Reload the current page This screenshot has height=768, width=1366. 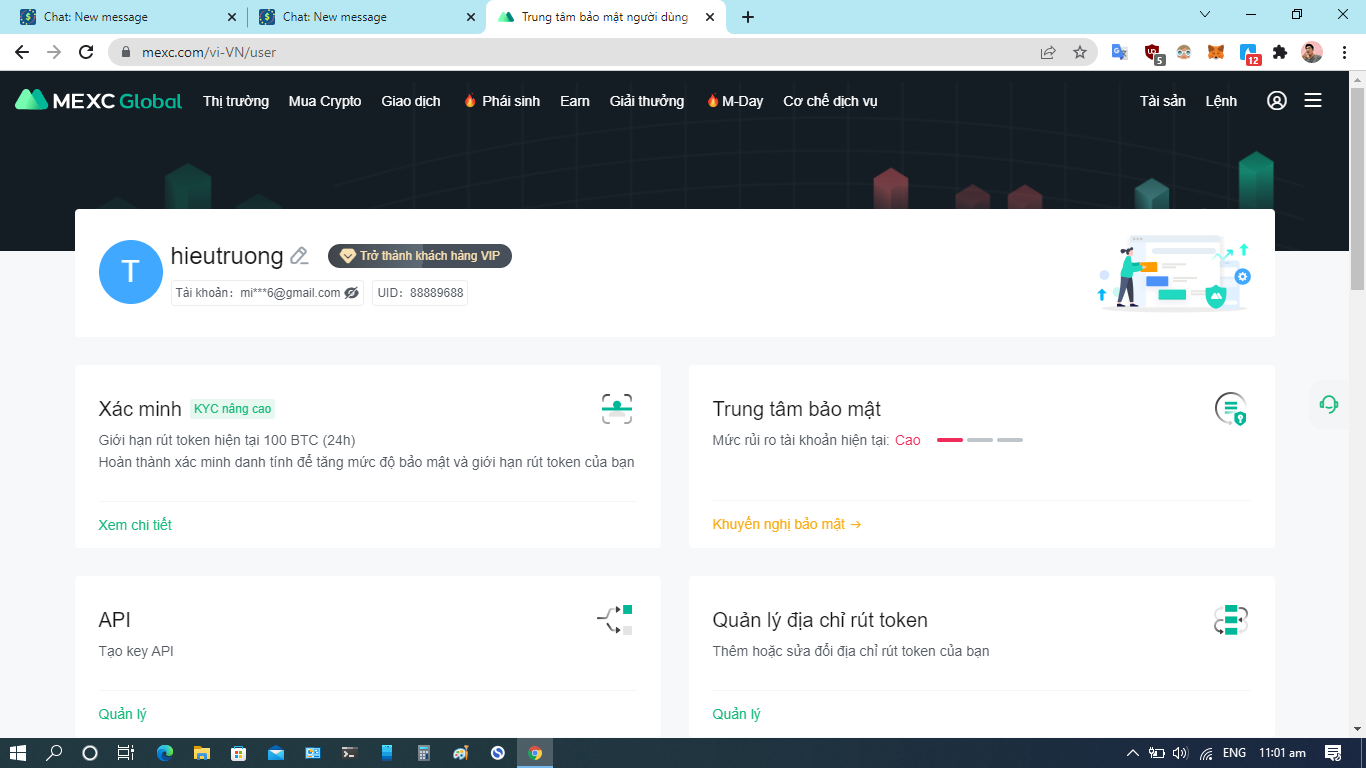coord(86,52)
